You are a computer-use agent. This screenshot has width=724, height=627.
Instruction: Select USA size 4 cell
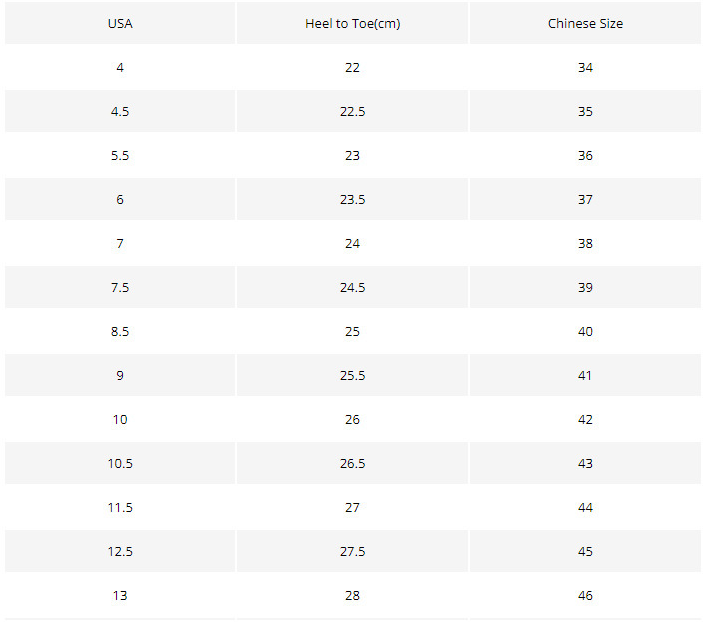[120, 68]
